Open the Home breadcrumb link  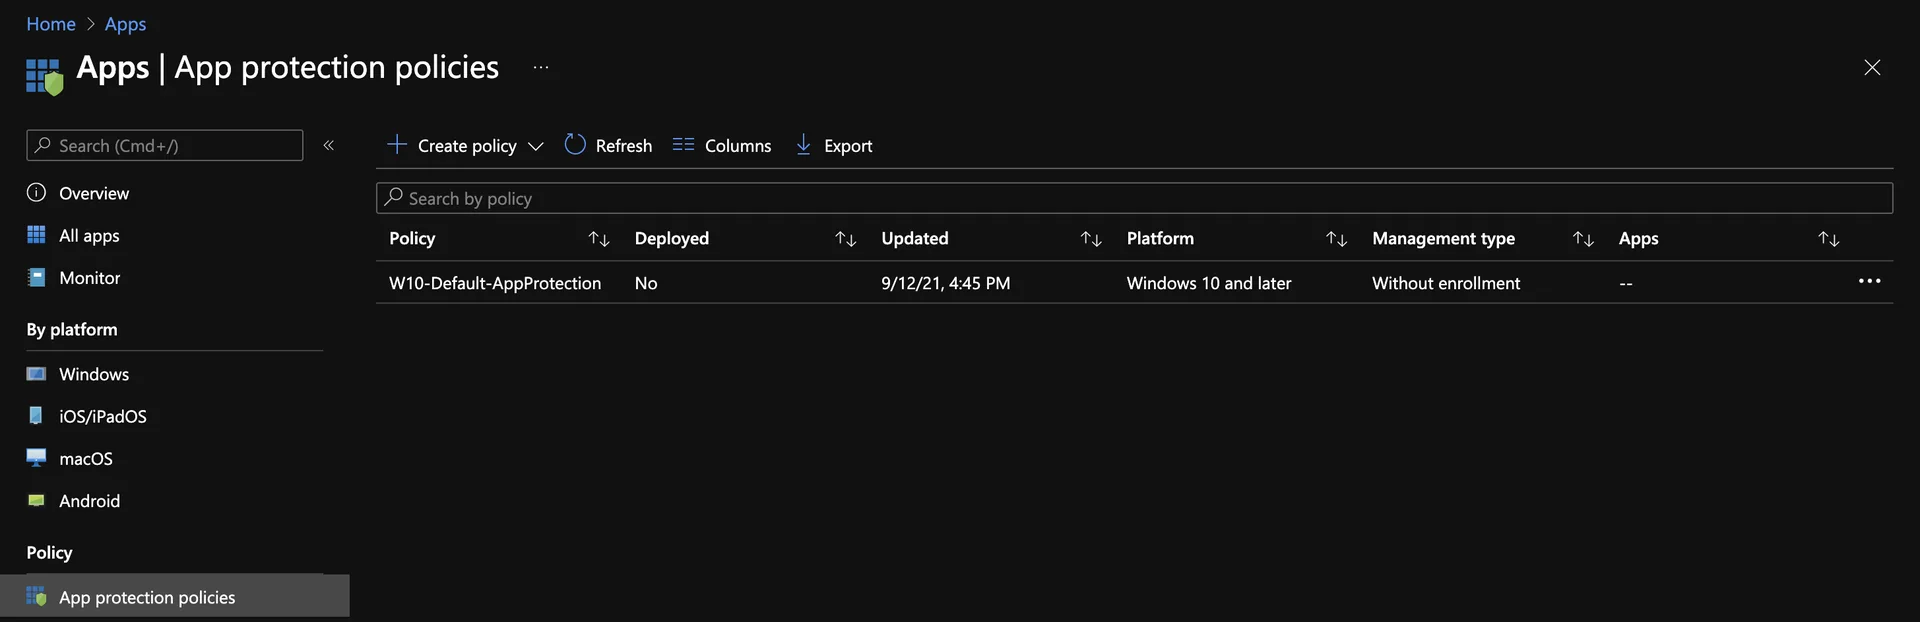(x=51, y=24)
